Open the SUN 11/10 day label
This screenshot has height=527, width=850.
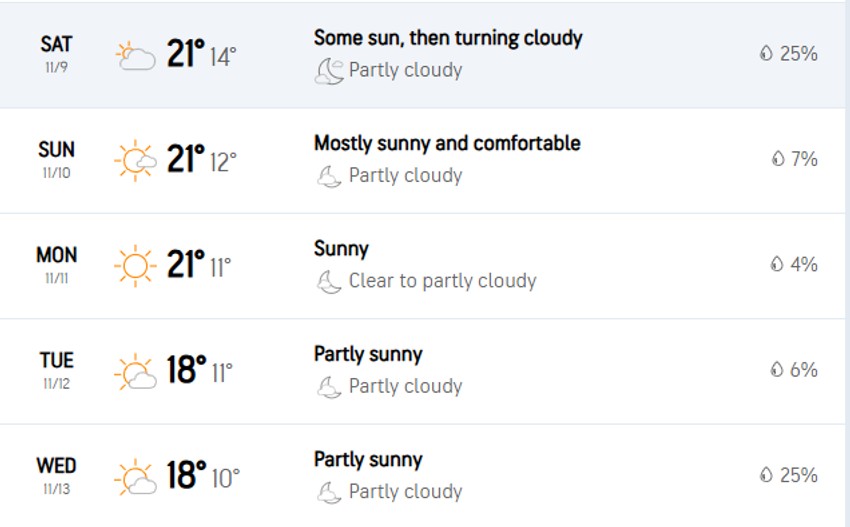pyautogui.click(x=56, y=159)
